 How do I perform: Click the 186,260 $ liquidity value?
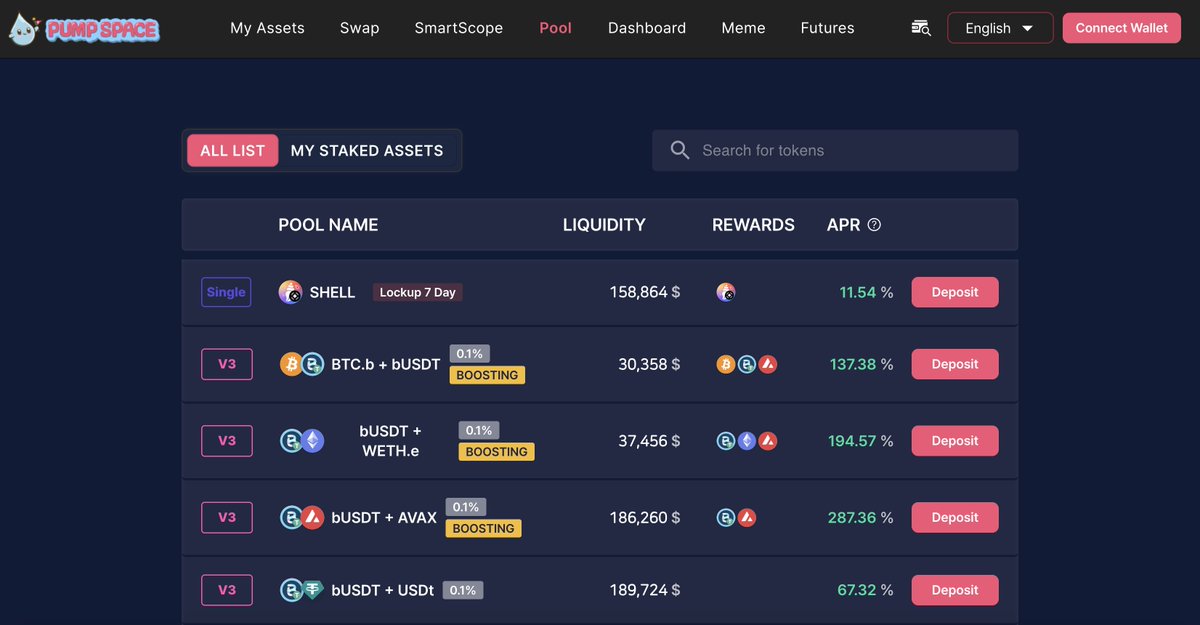point(645,518)
